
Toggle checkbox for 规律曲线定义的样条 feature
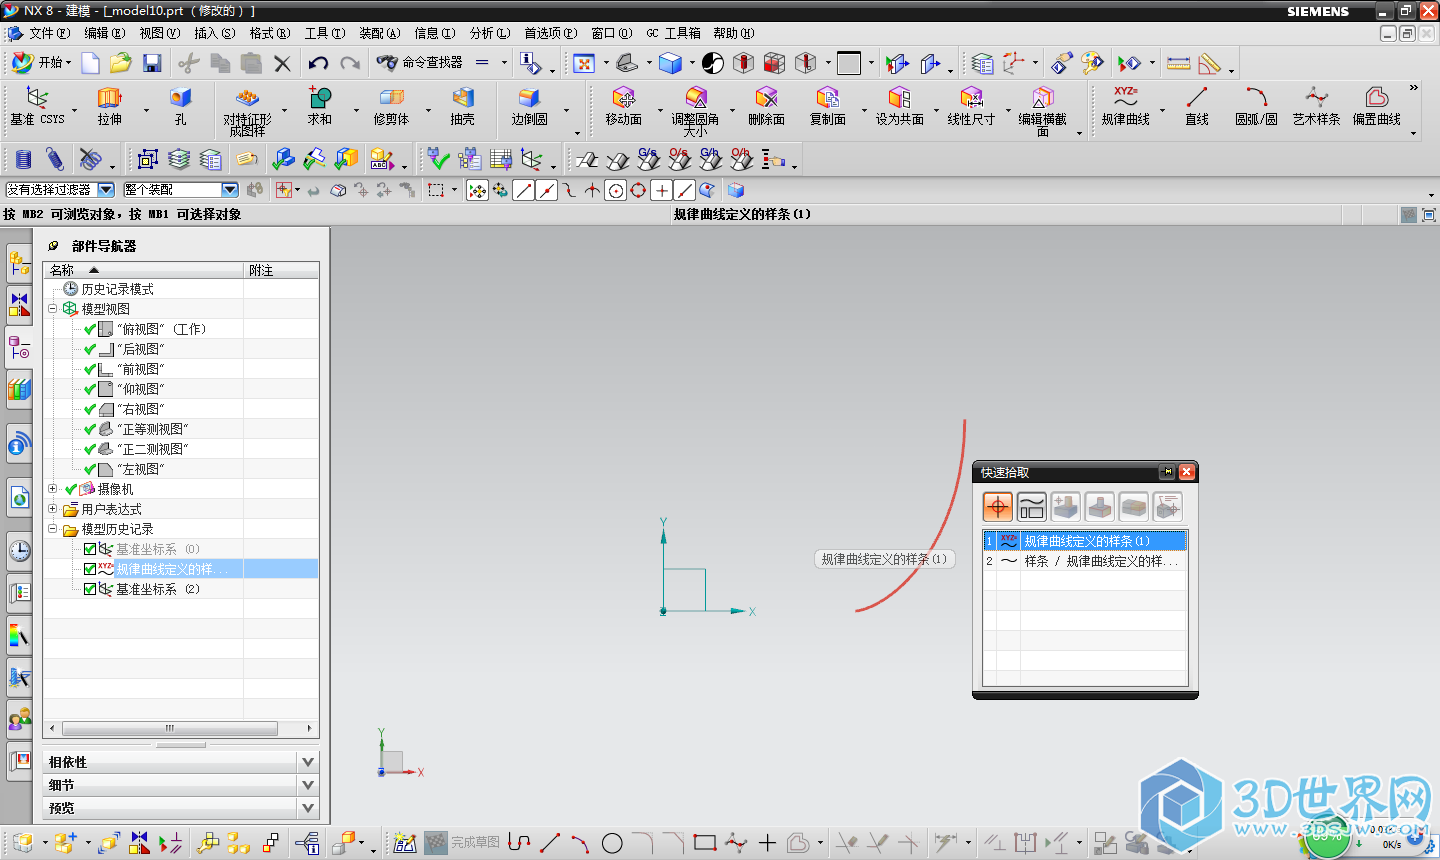click(90, 569)
